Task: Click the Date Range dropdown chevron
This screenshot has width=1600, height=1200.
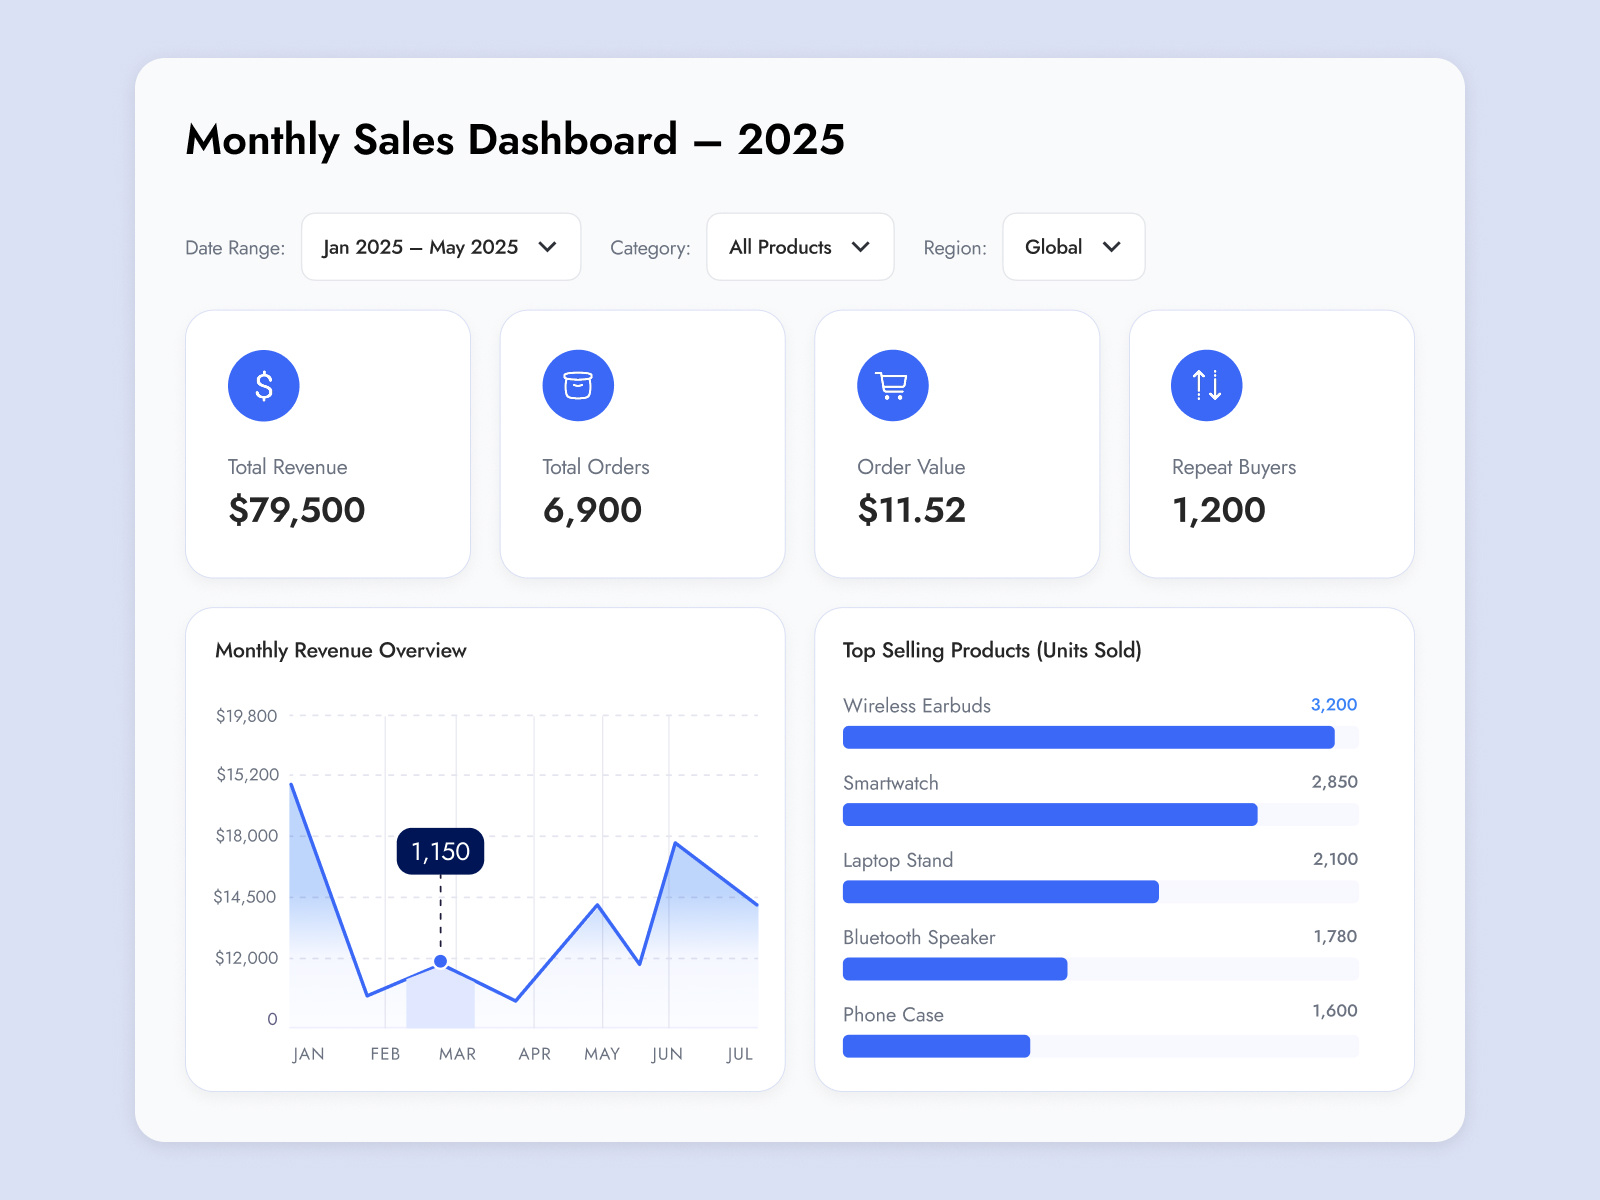Action: 548,247
